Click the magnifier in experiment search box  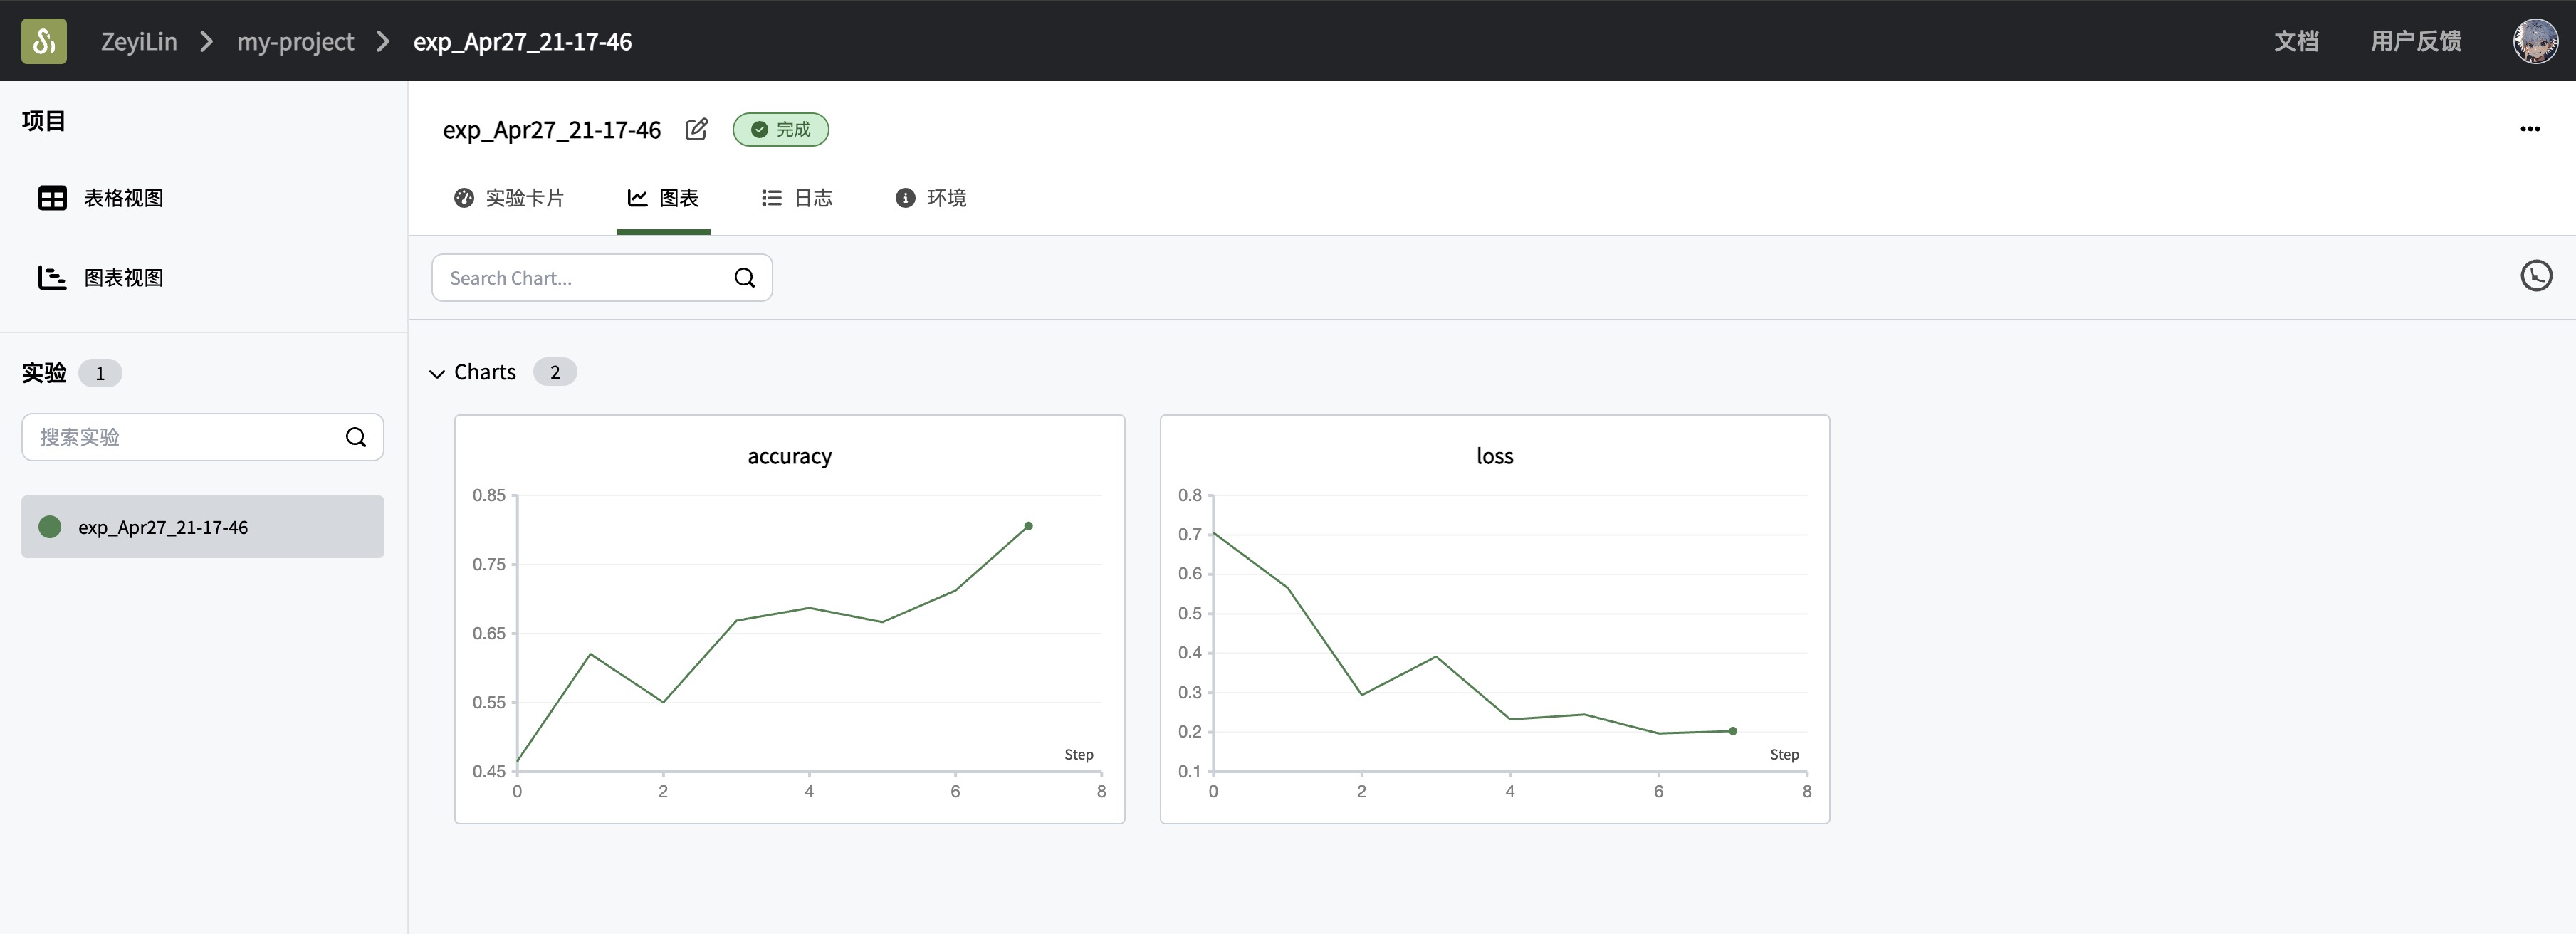click(x=356, y=437)
